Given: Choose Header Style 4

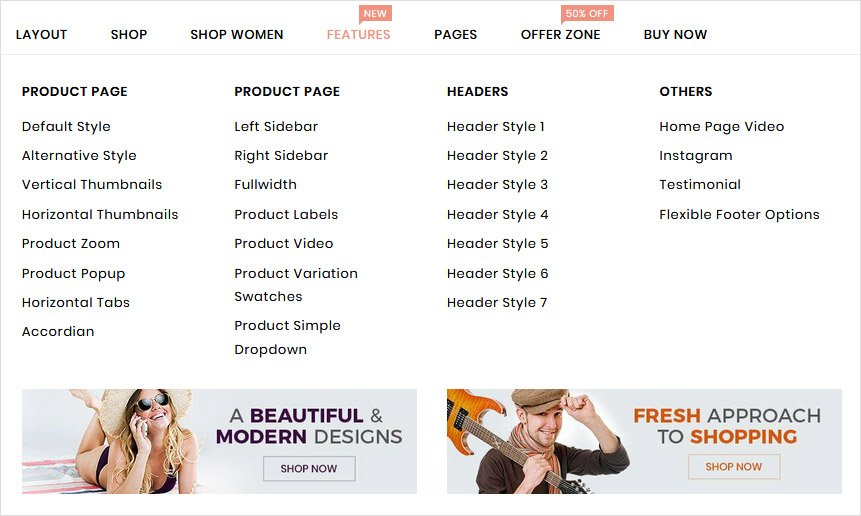Looking at the screenshot, I should [x=497, y=215].
